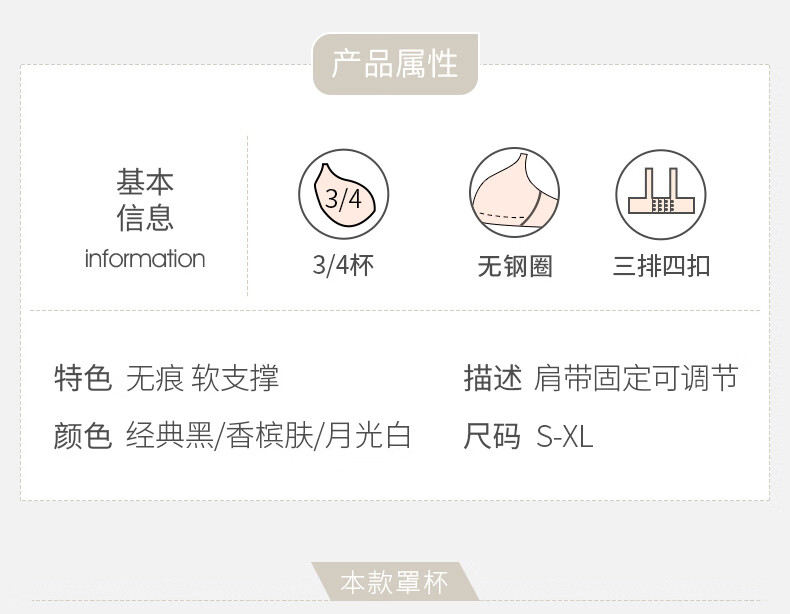790x614 pixels.
Task: Click the 三排四扣 label text
Action: (661, 265)
